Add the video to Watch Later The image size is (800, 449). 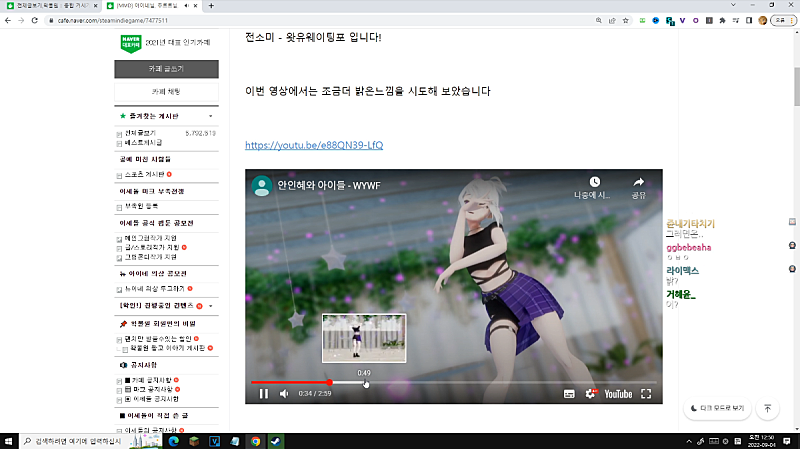coord(594,183)
